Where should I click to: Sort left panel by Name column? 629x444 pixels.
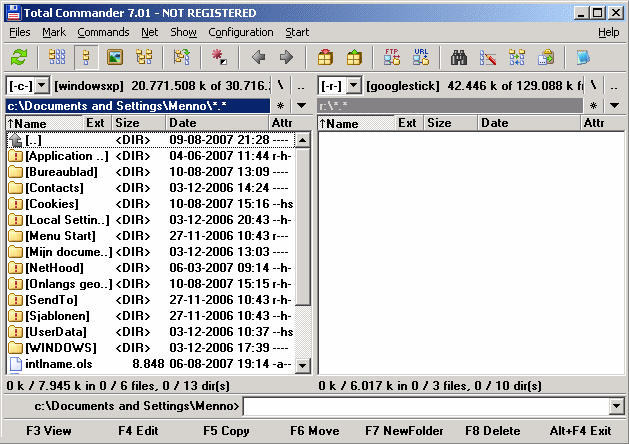click(44, 123)
